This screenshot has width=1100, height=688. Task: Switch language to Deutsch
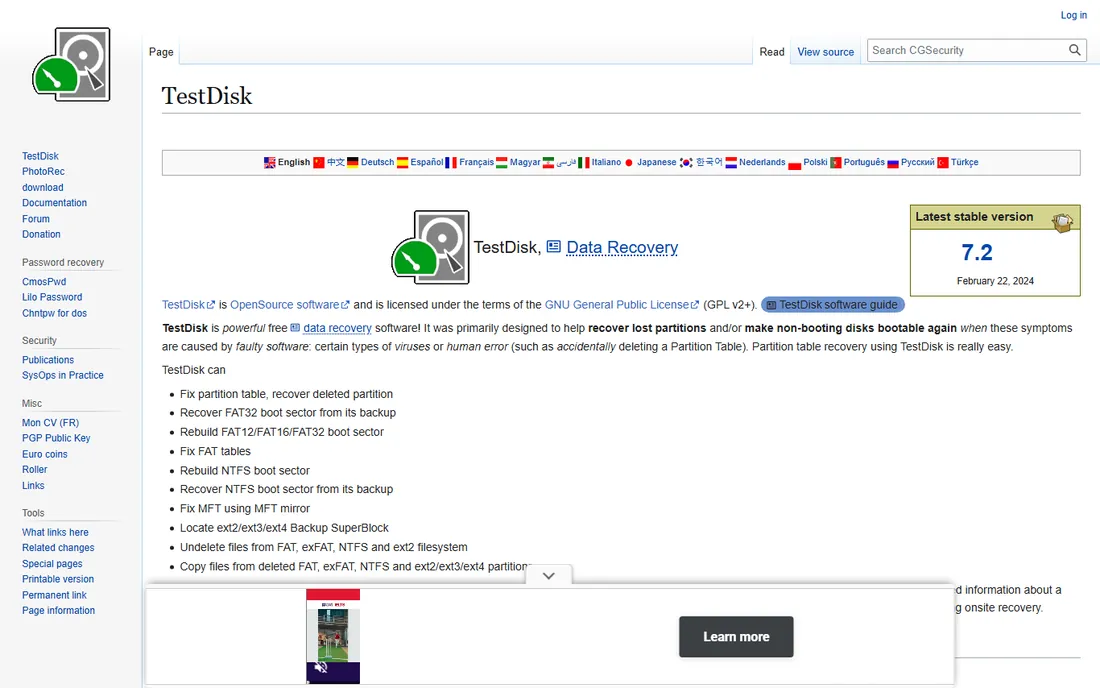(377, 162)
